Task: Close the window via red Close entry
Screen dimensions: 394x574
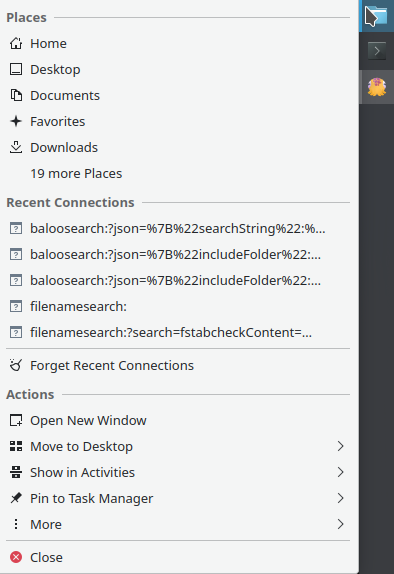Action: click(x=178, y=557)
